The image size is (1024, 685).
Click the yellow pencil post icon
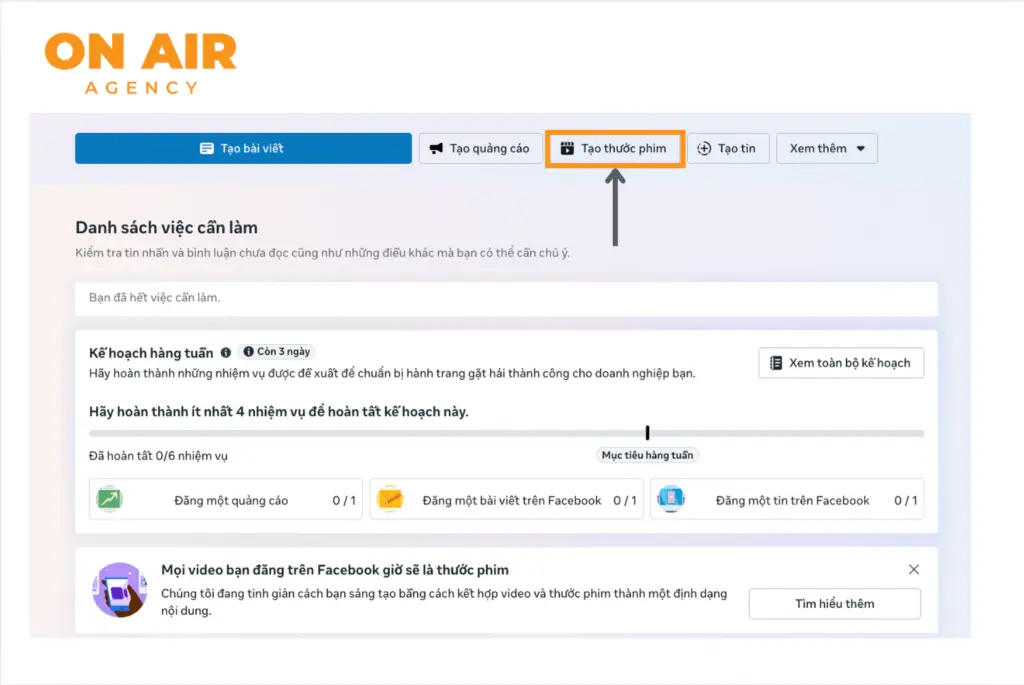click(x=390, y=500)
